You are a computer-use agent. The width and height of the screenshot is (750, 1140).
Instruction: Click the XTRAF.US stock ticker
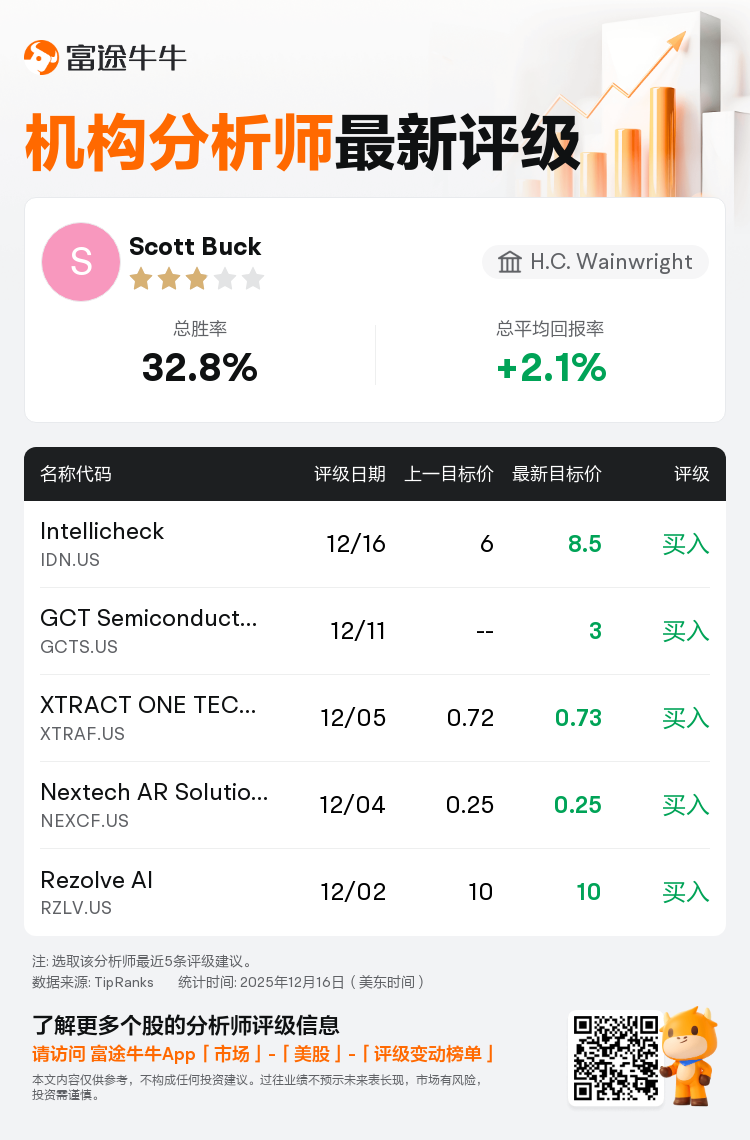[83, 734]
